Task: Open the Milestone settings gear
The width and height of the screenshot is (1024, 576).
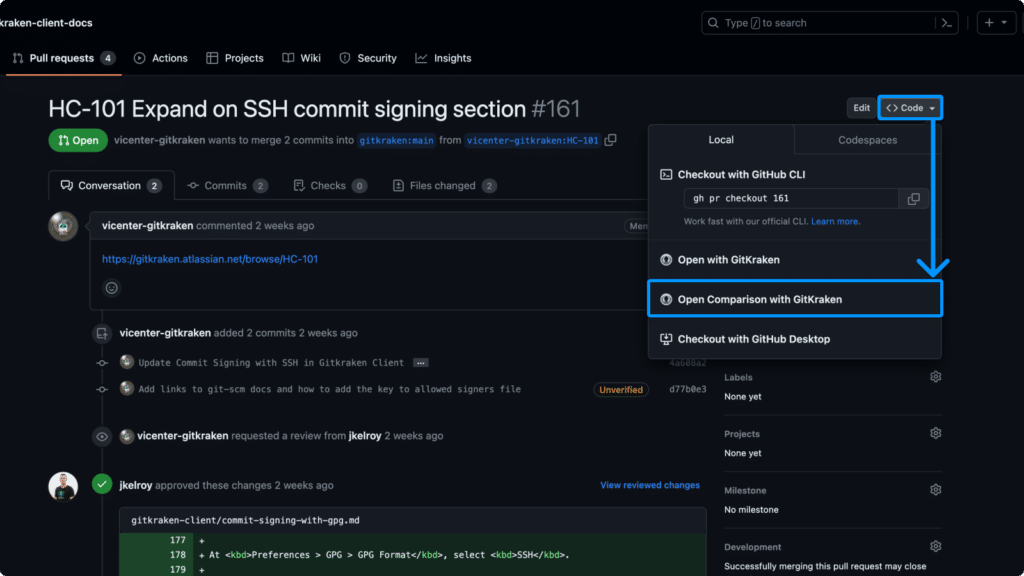Action: (x=935, y=489)
